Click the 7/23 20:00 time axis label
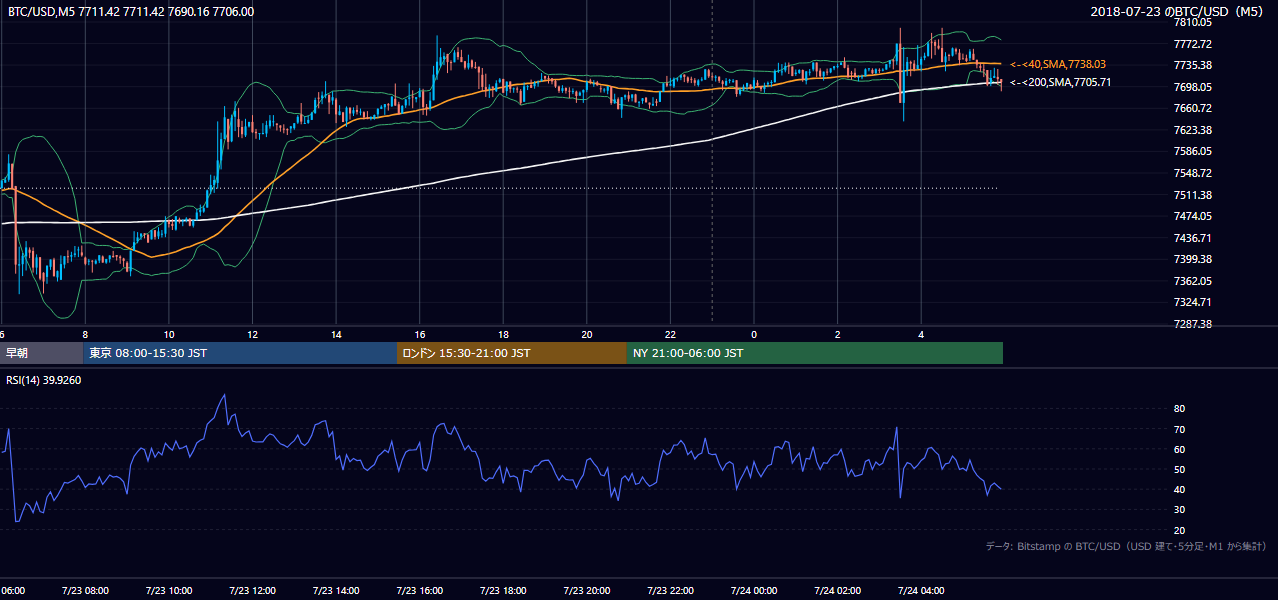The height and width of the screenshot is (600, 1278). 587,590
